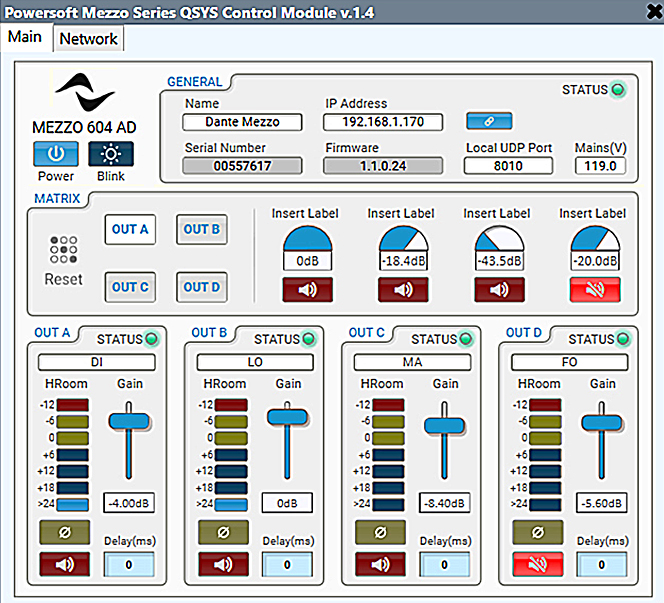The height and width of the screenshot is (603, 664).
Task: Click the OUT A gain value -4.00dB
Action: coord(129,503)
